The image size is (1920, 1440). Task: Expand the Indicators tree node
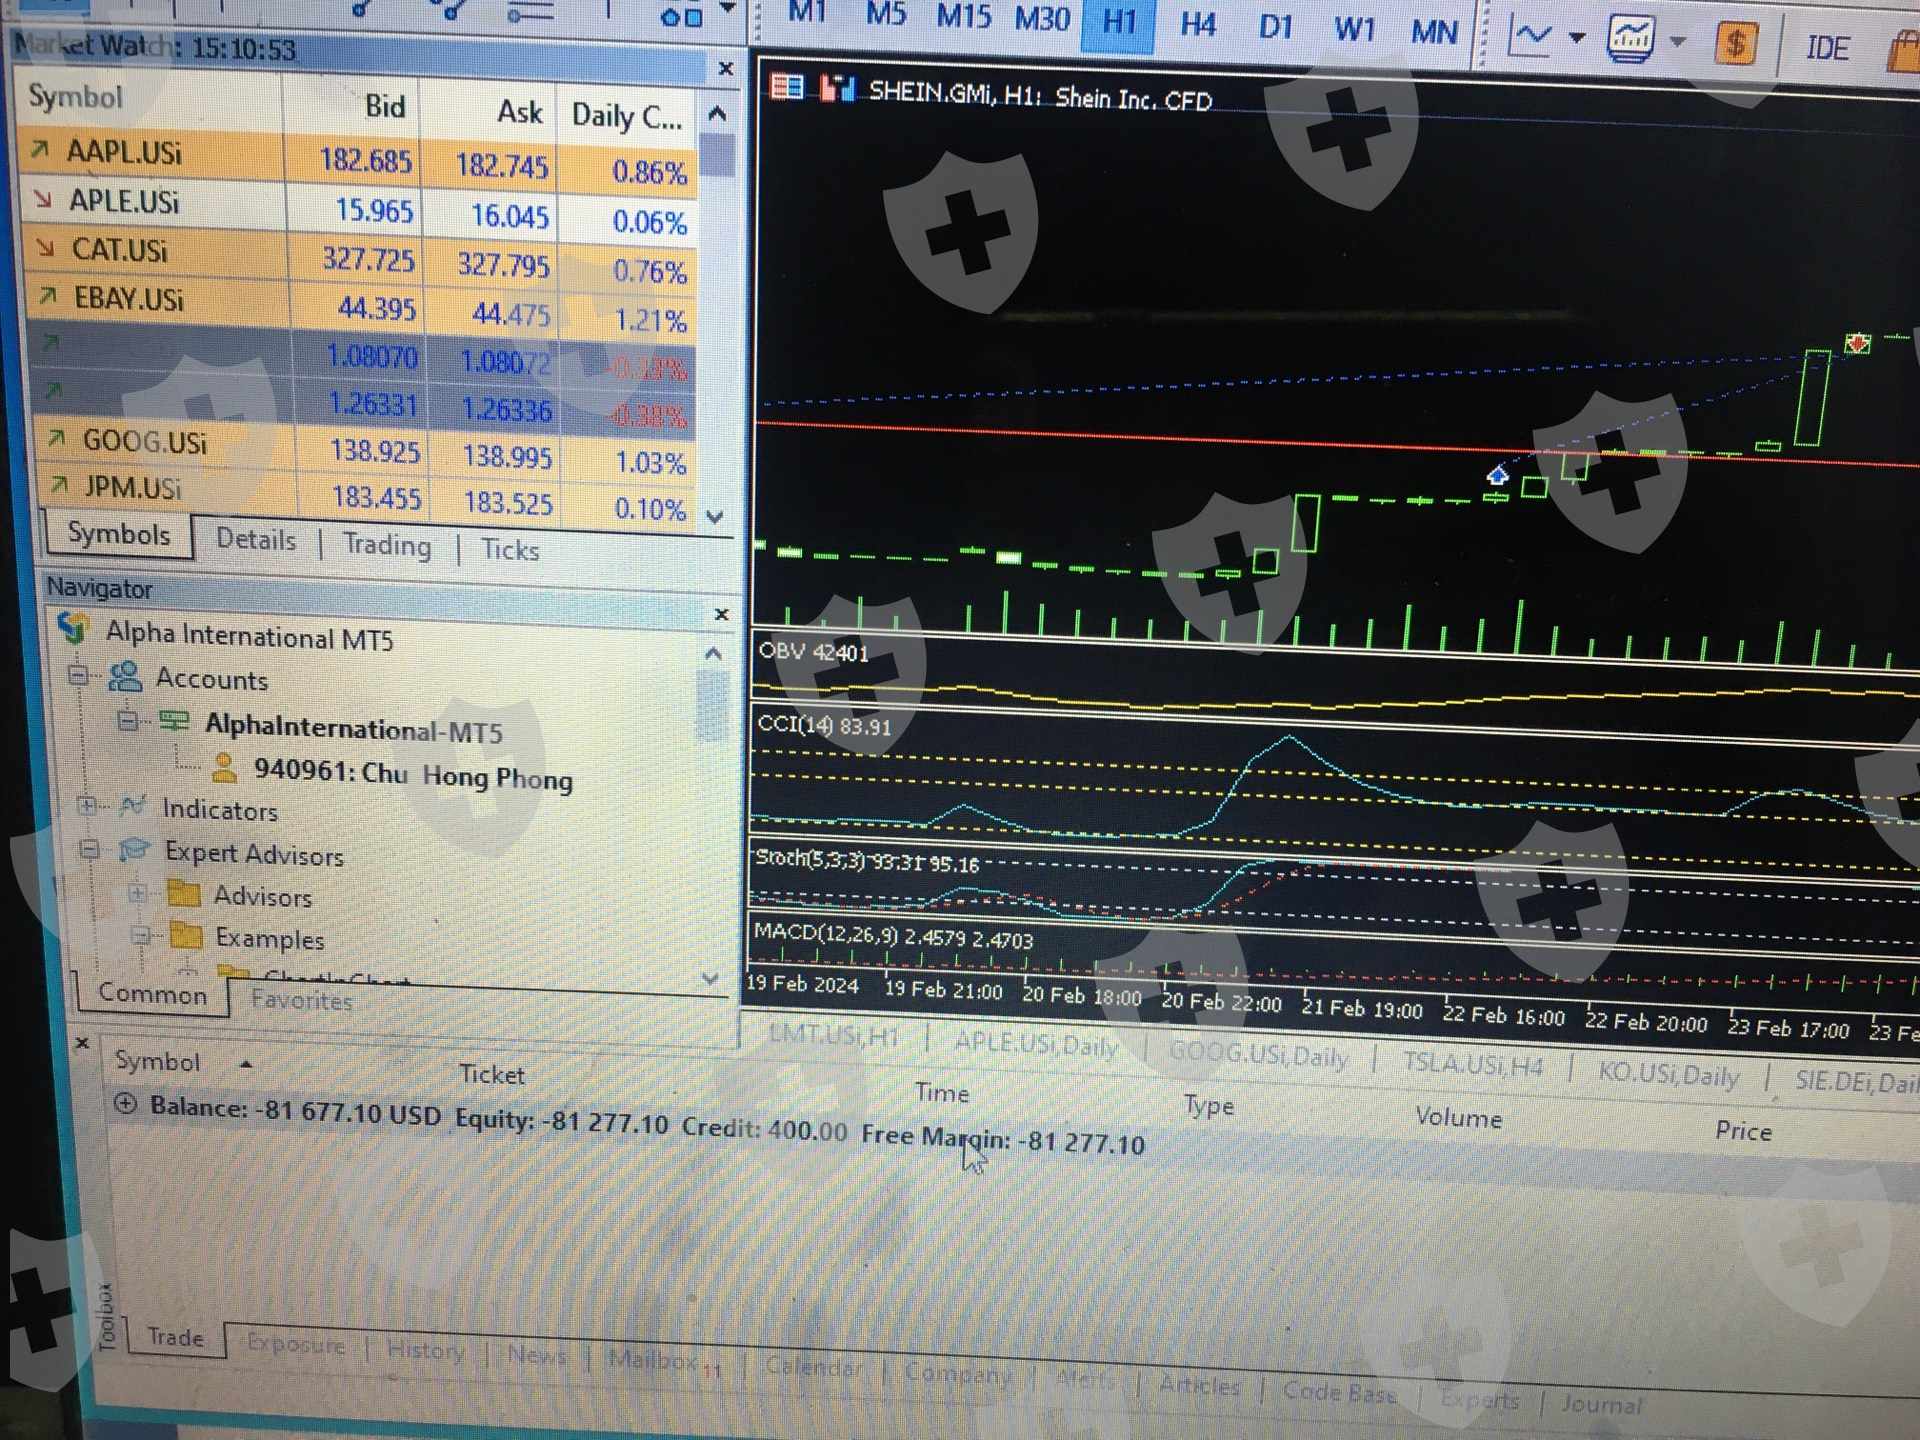click(x=87, y=805)
